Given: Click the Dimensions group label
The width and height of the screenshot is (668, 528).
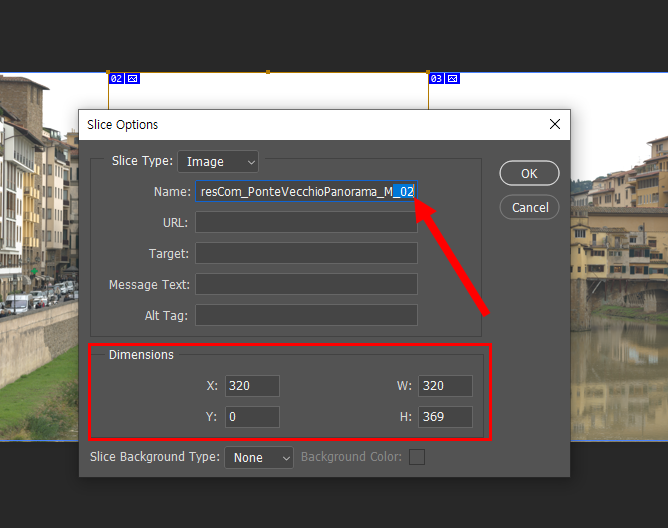Looking at the screenshot, I should pyautogui.click(x=141, y=355).
